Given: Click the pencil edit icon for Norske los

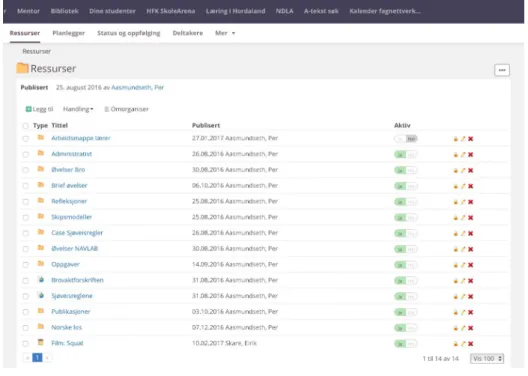Looking at the screenshot, I should click(x=463, y=328).
